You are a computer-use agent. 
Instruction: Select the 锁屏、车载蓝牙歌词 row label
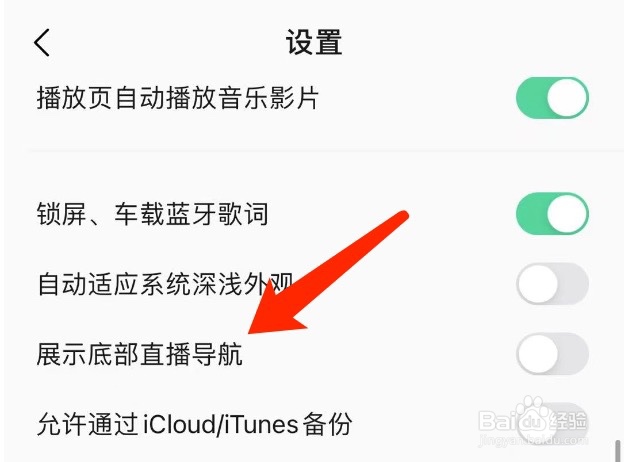[x=152, y=214]
